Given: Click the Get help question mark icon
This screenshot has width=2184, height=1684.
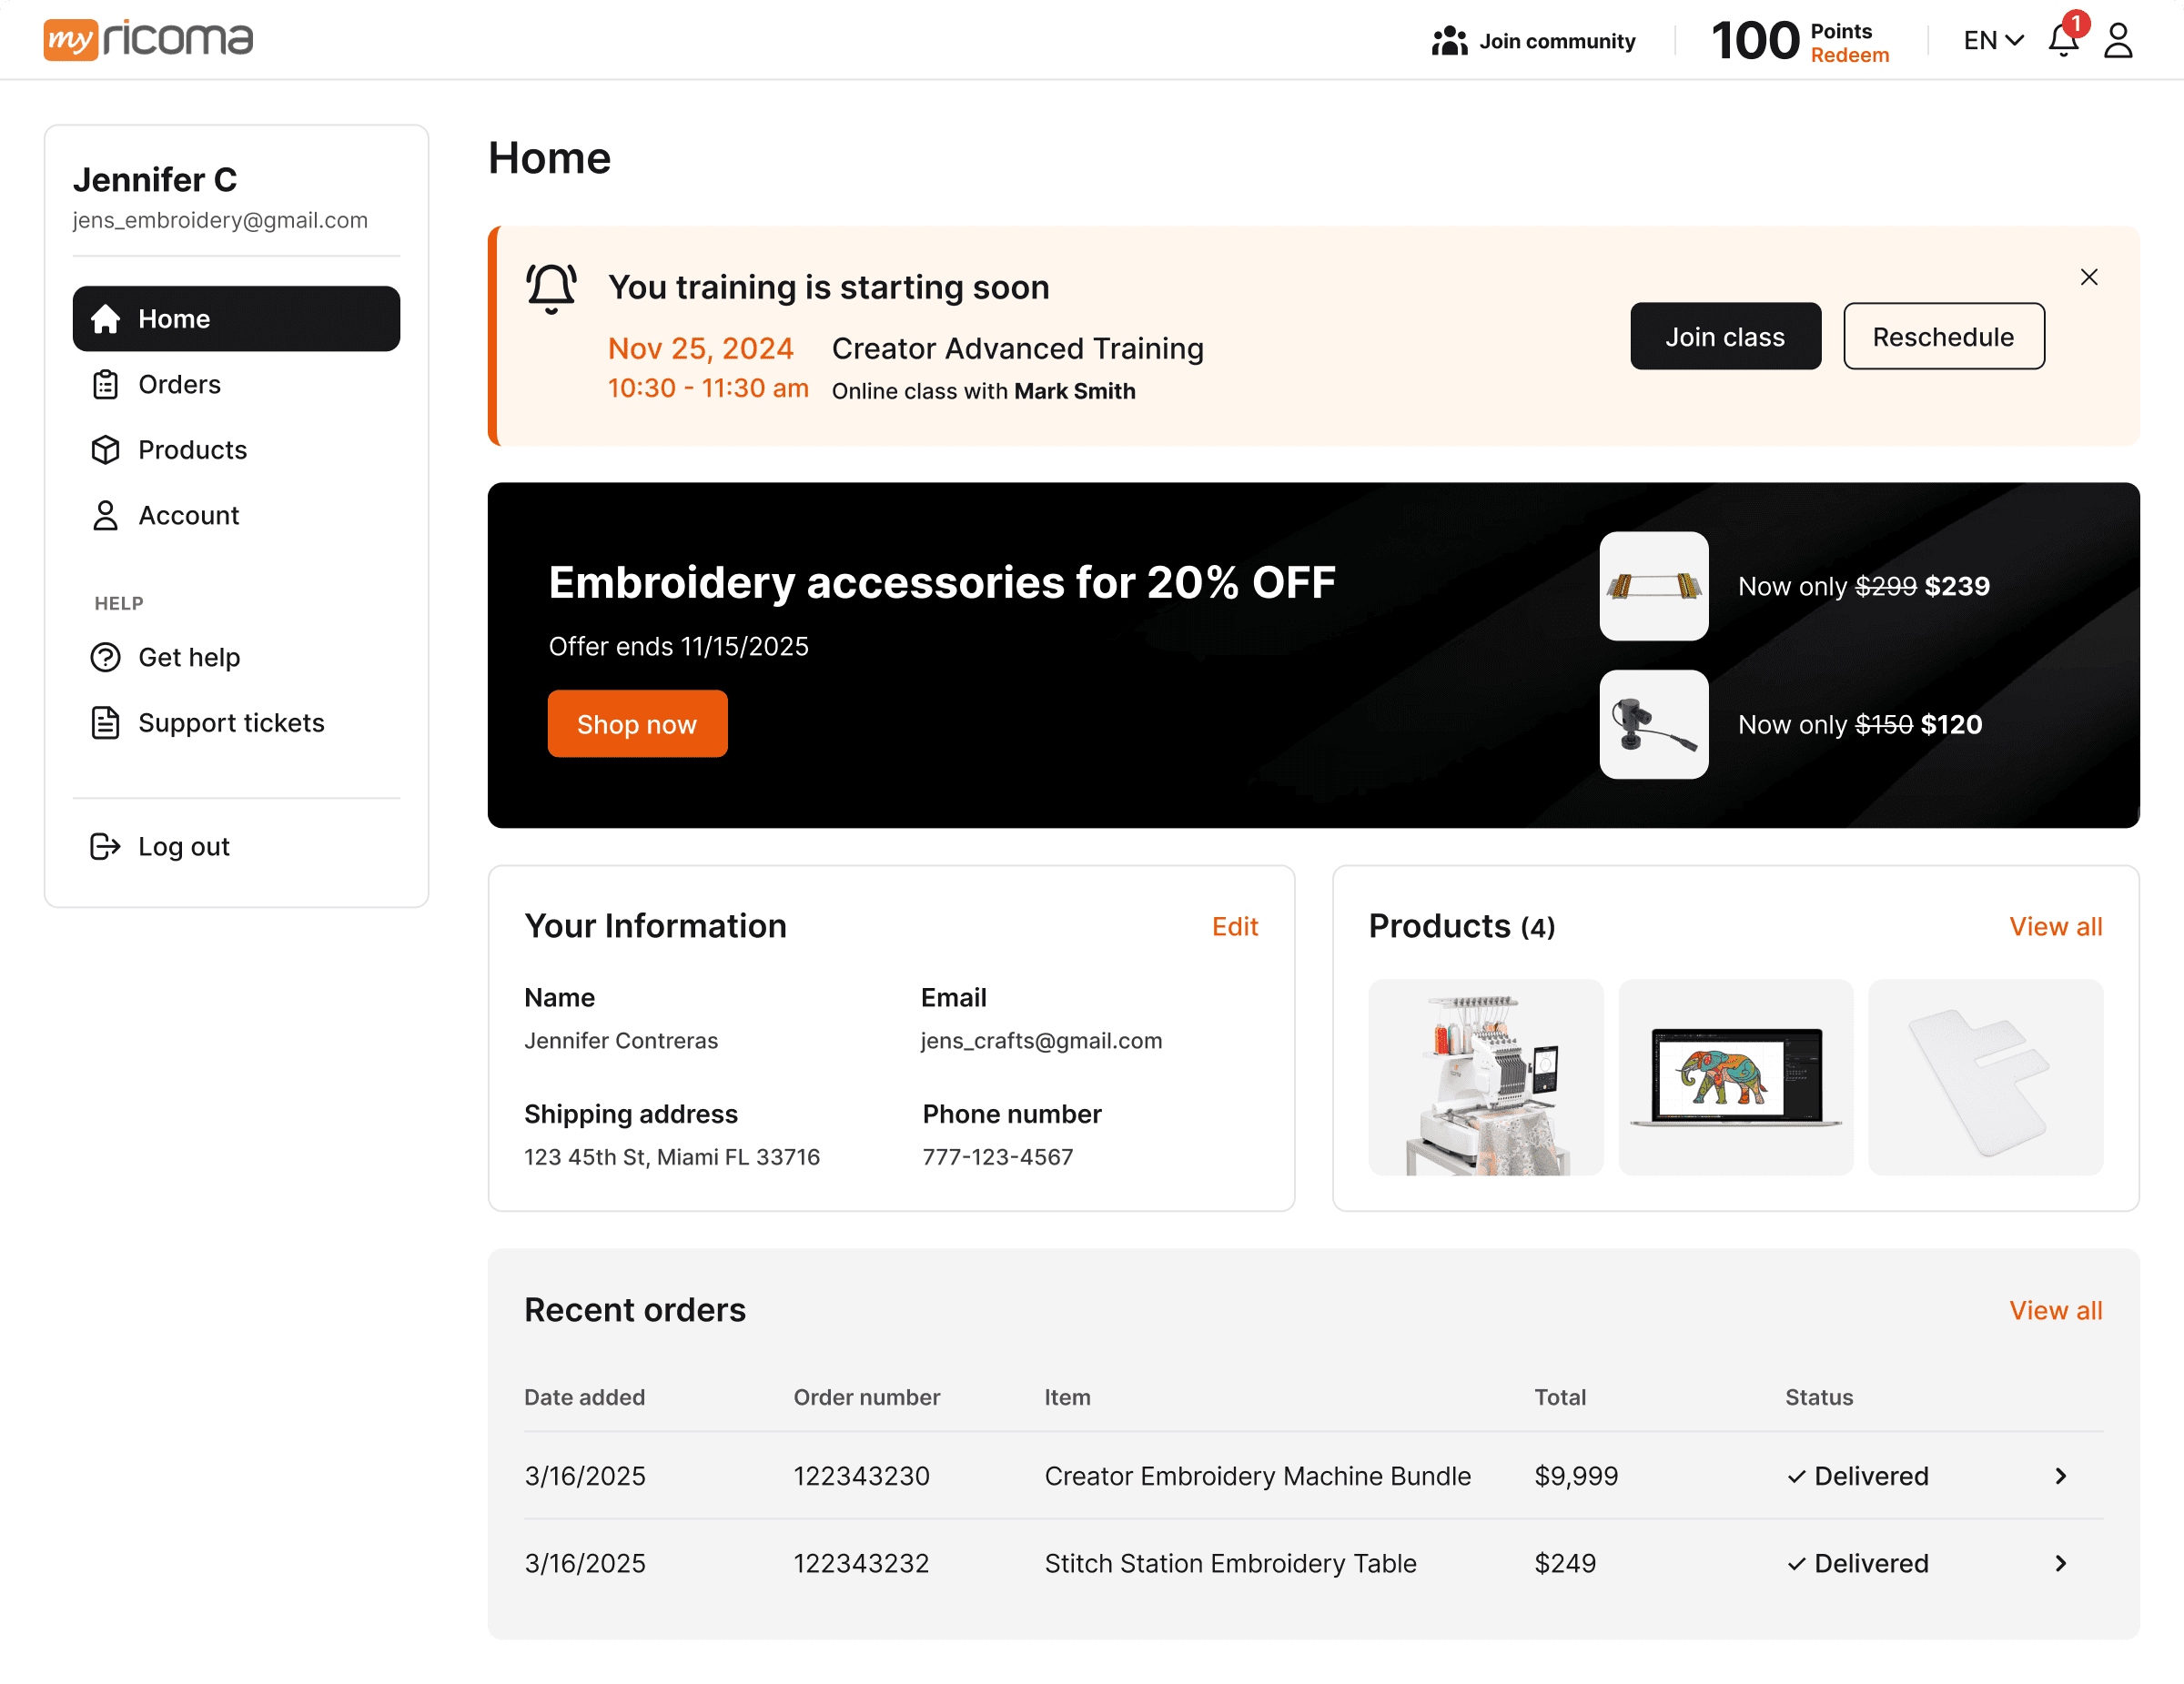Looking at the screenshot, I should (x=105, y=657).
